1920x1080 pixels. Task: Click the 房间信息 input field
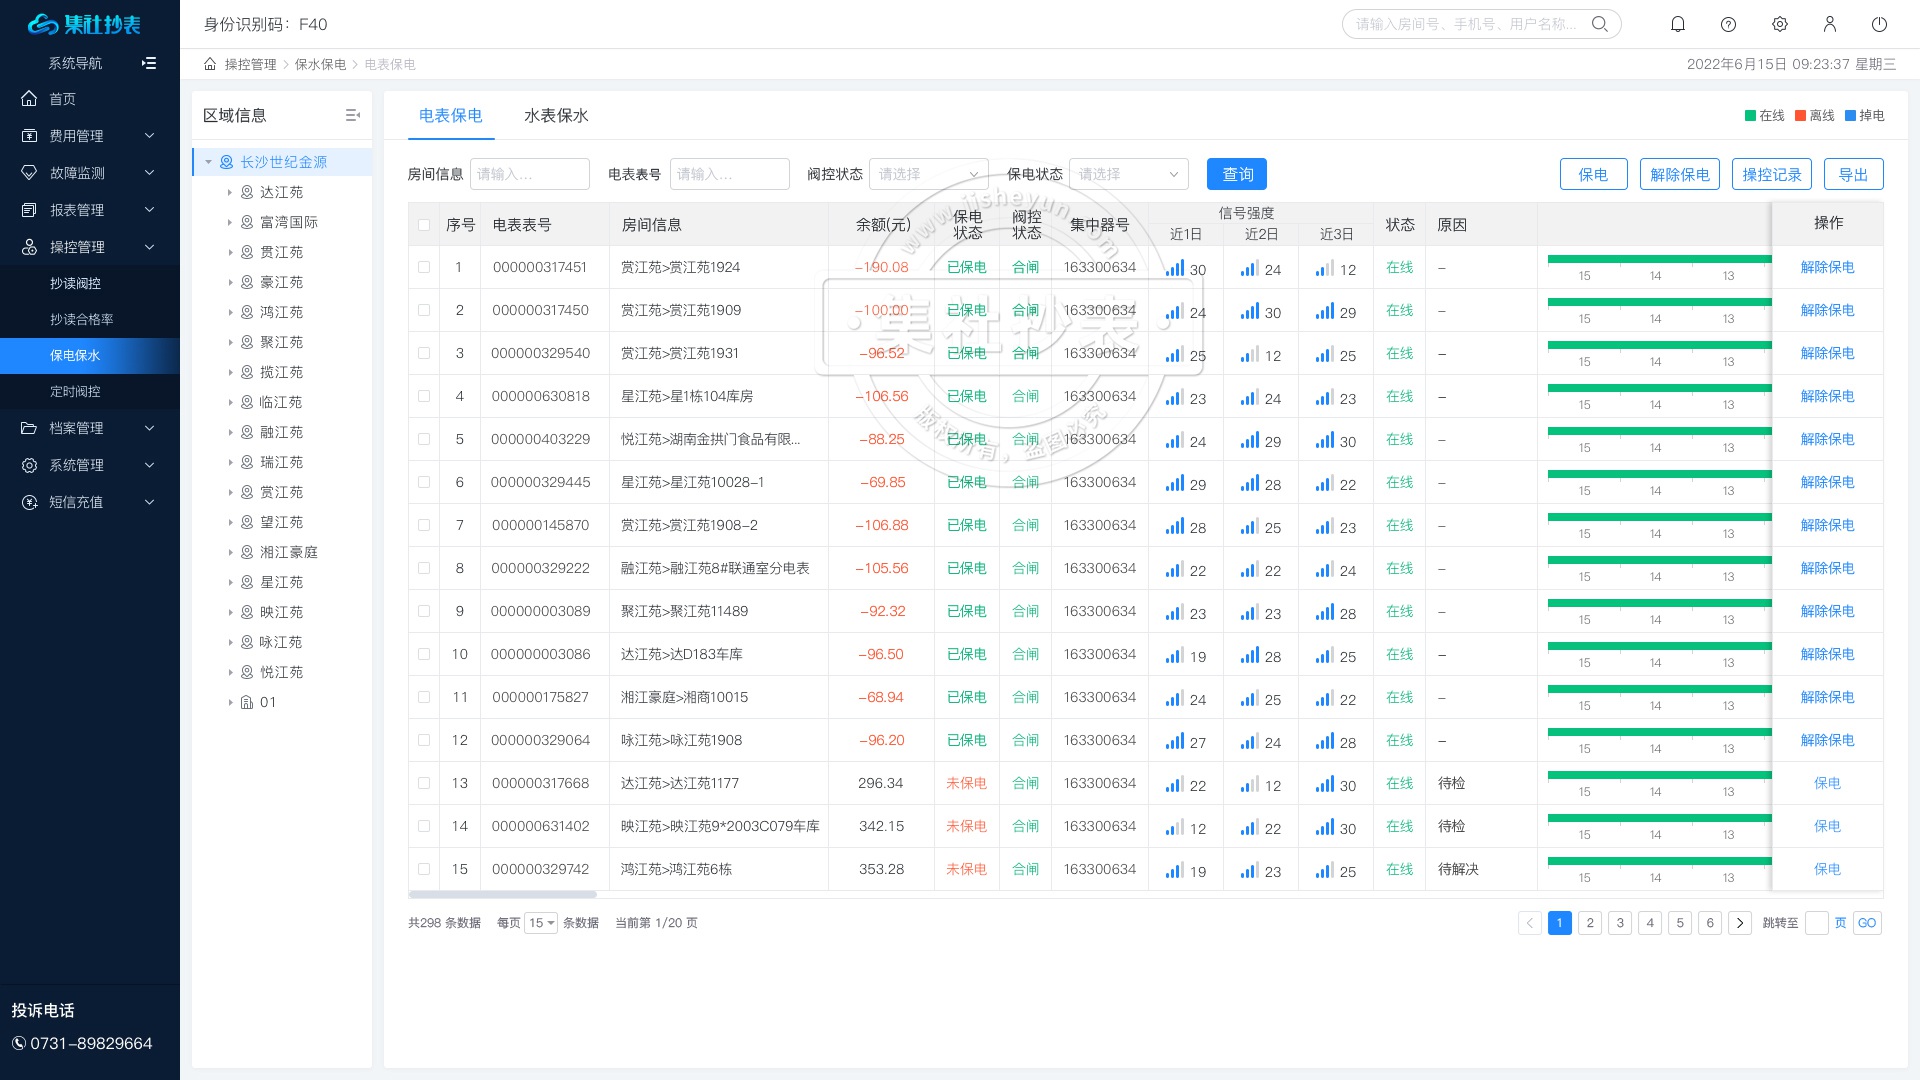[x=529, y=174]
